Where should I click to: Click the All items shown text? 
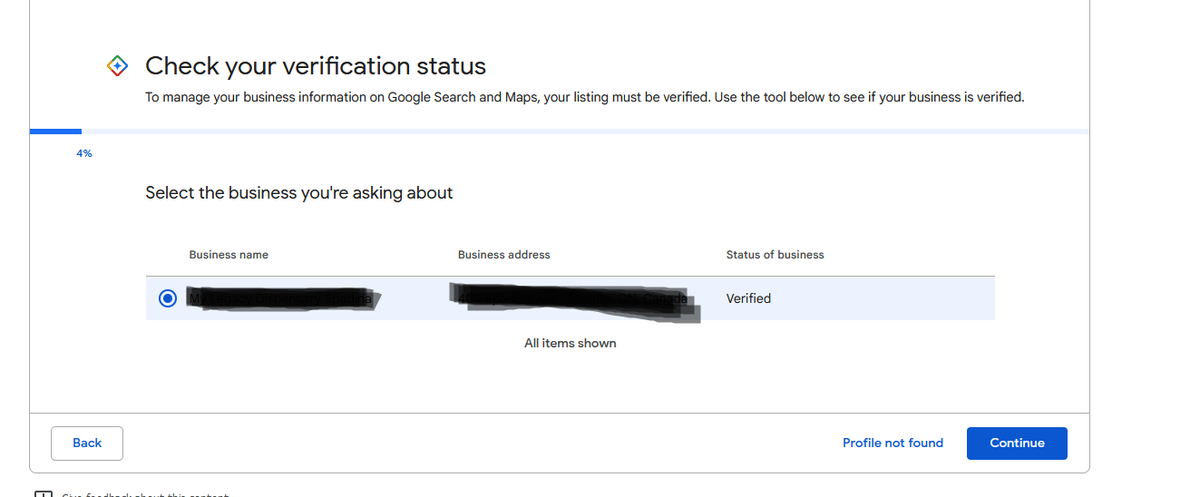(x=570, y=343)
